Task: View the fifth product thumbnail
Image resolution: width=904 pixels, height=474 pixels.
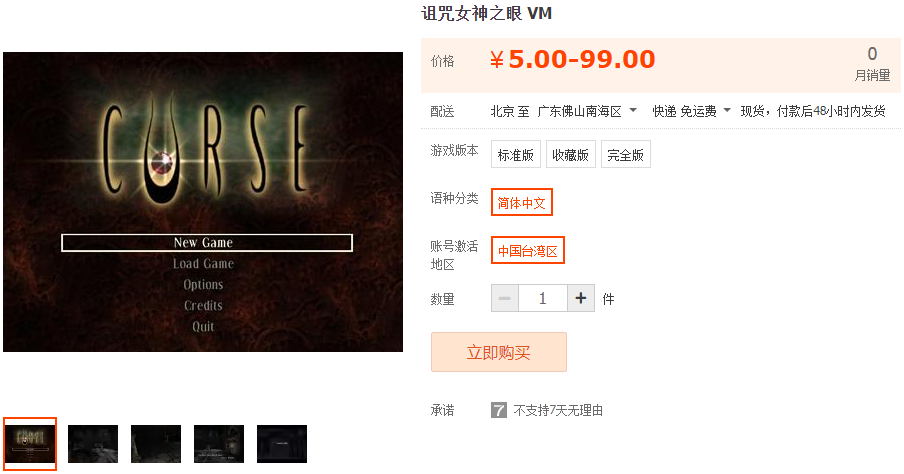Action: 282,443
